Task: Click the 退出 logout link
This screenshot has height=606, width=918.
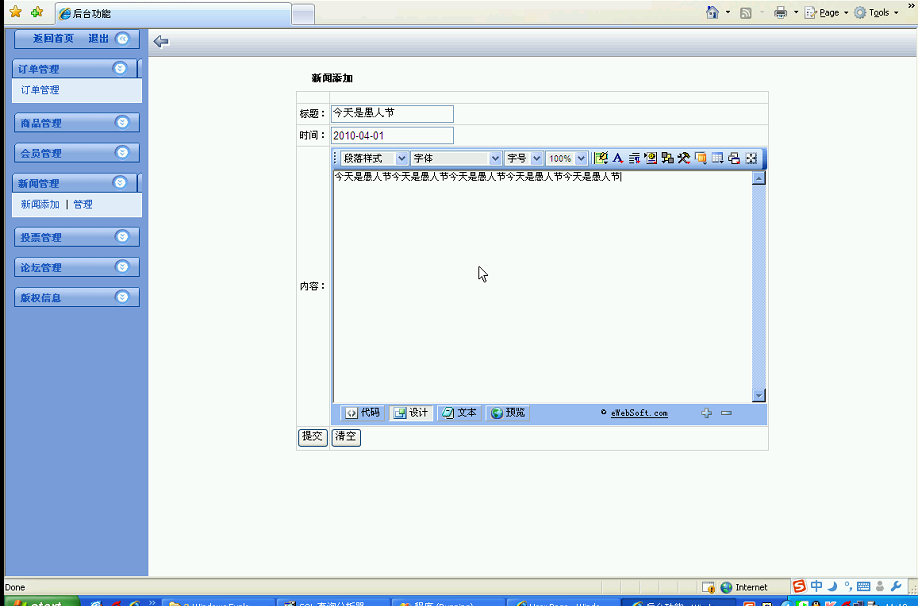Action: pyautogui.click(x=98, y=39)
